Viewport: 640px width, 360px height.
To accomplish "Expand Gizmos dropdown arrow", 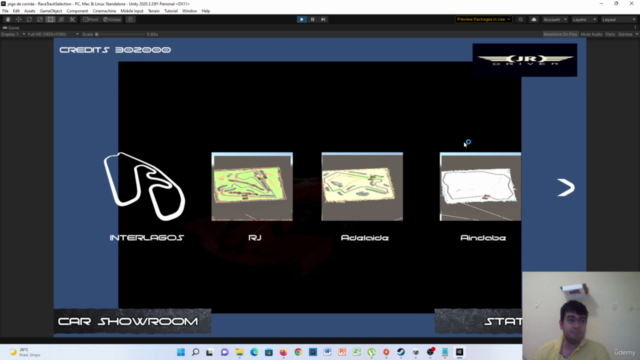I will 636,34.
